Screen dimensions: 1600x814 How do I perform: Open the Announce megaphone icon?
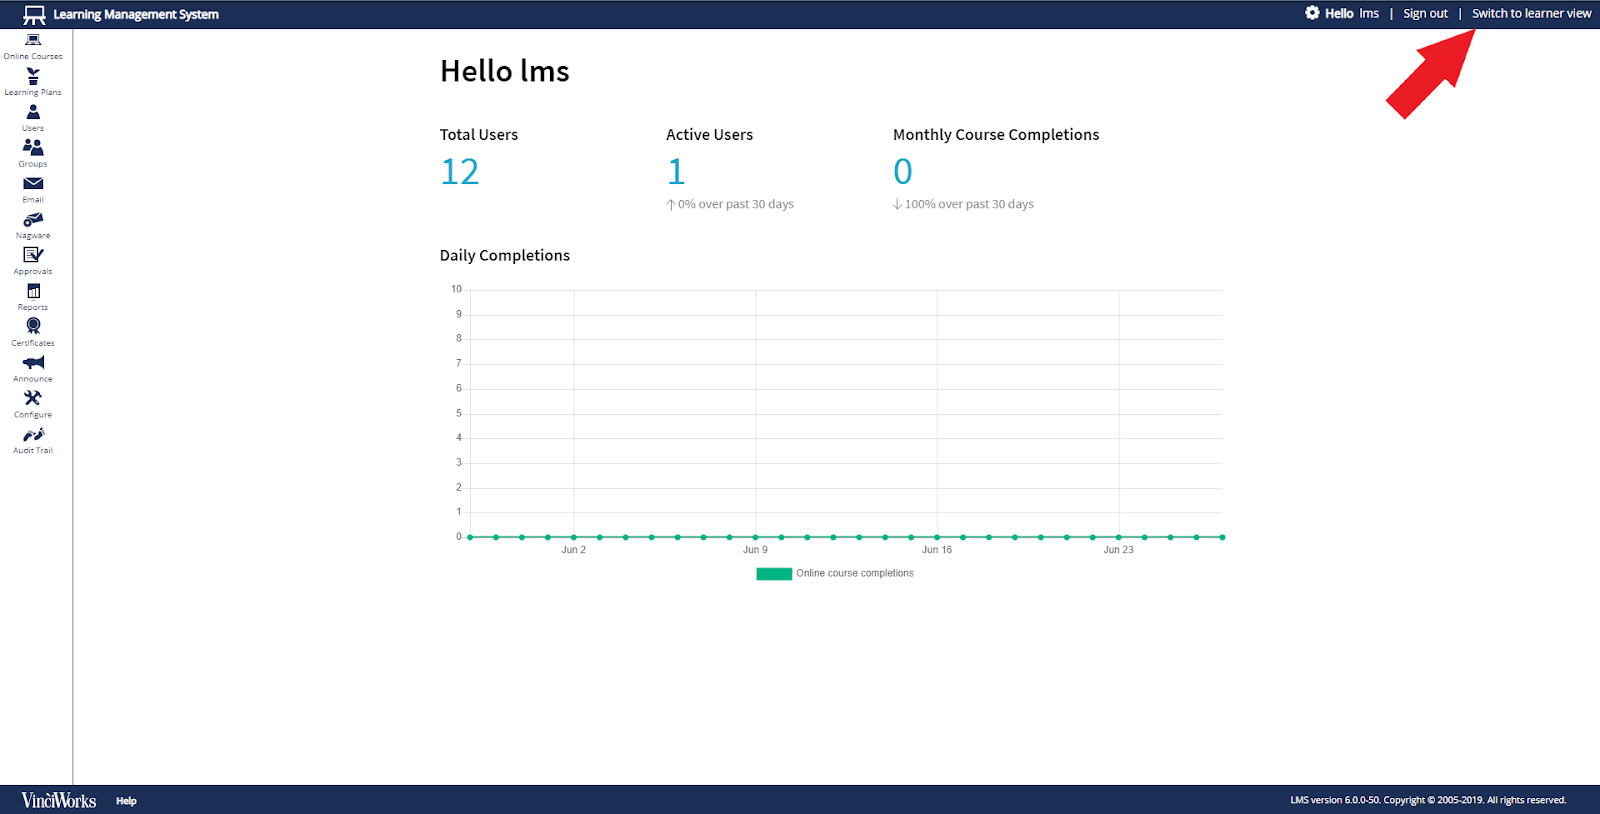coord(33,363)
